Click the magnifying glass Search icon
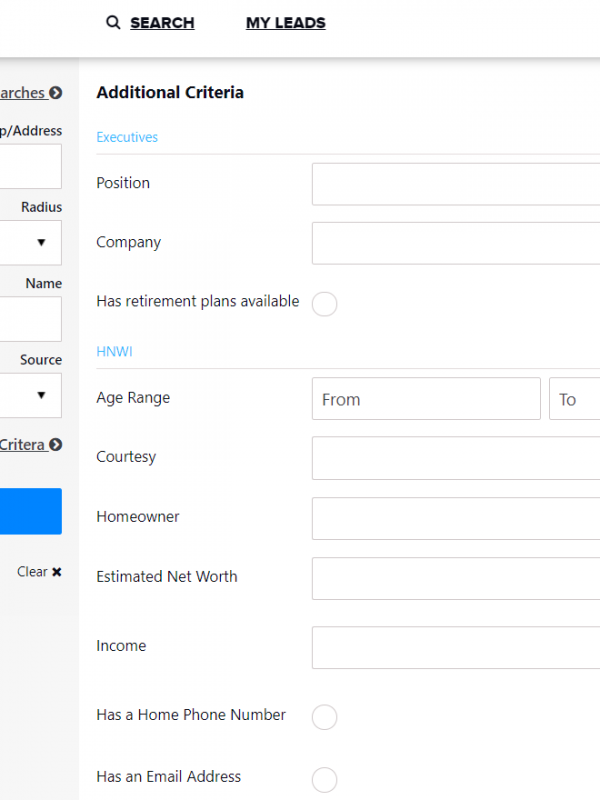 (113, 23)
